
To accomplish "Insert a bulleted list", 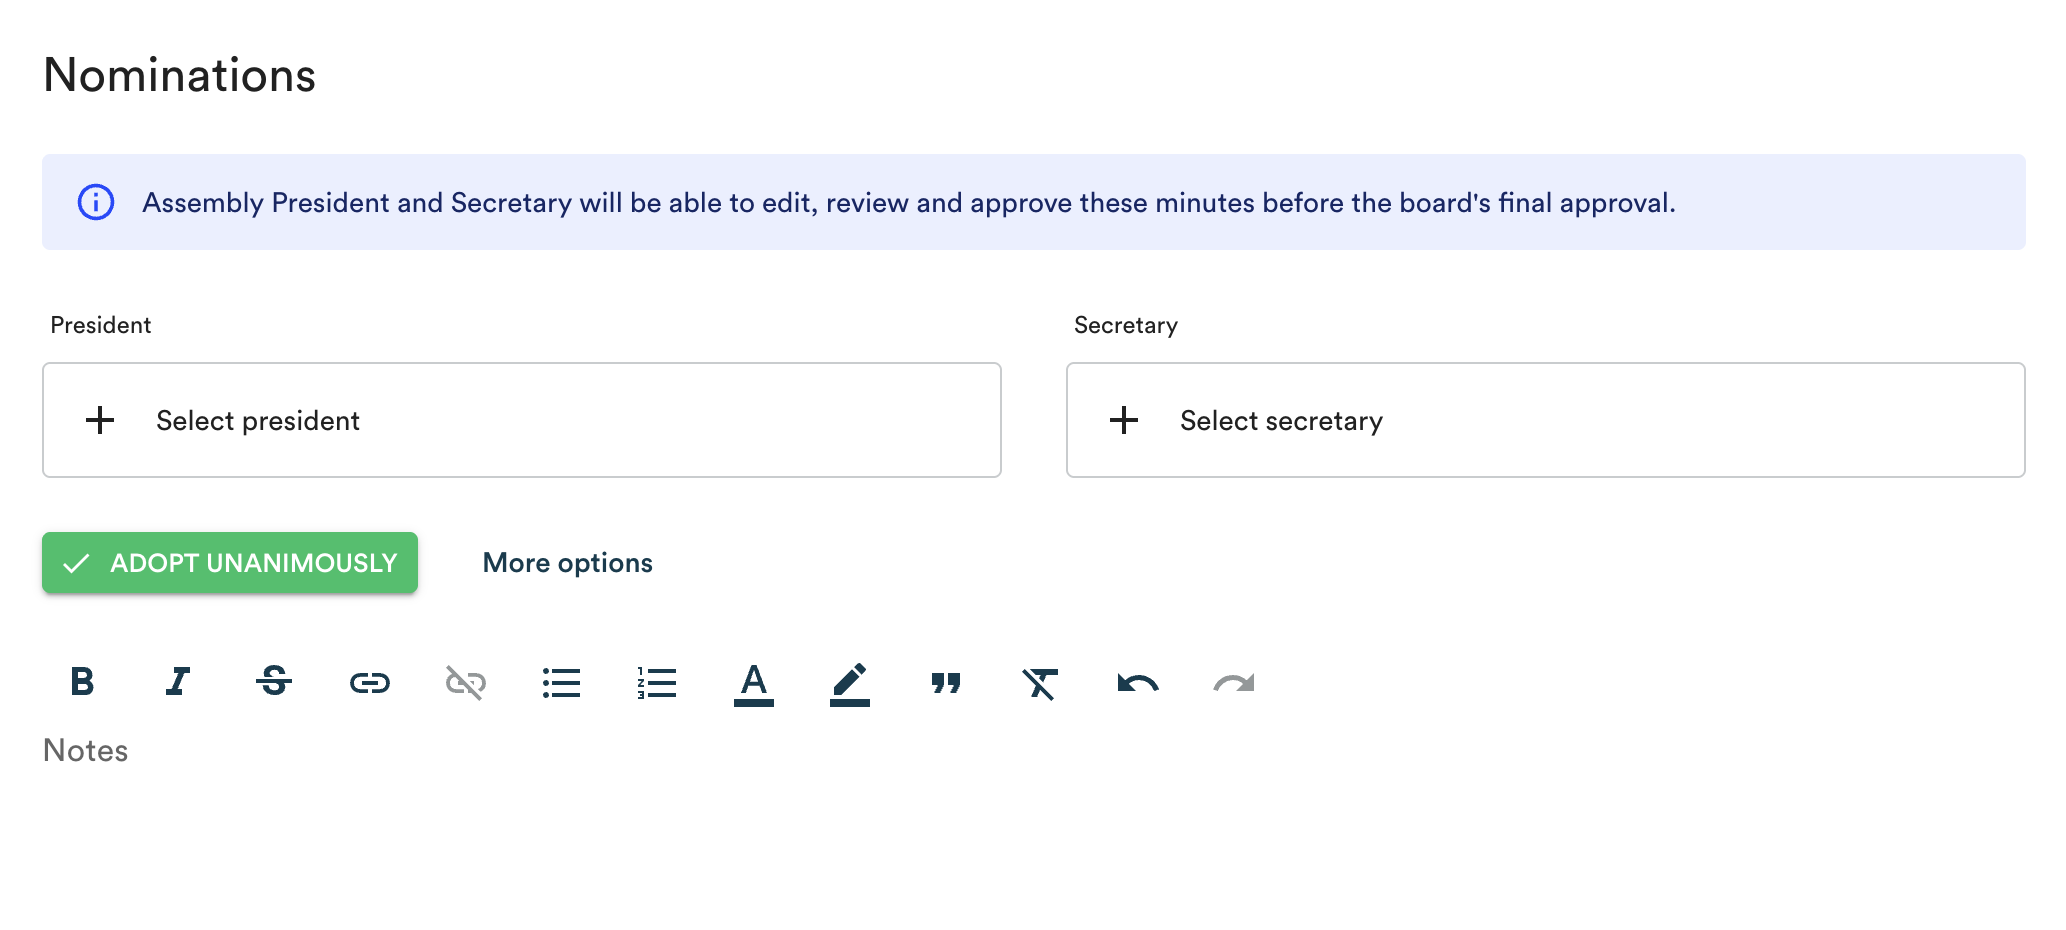I will (x=562, y=683).
